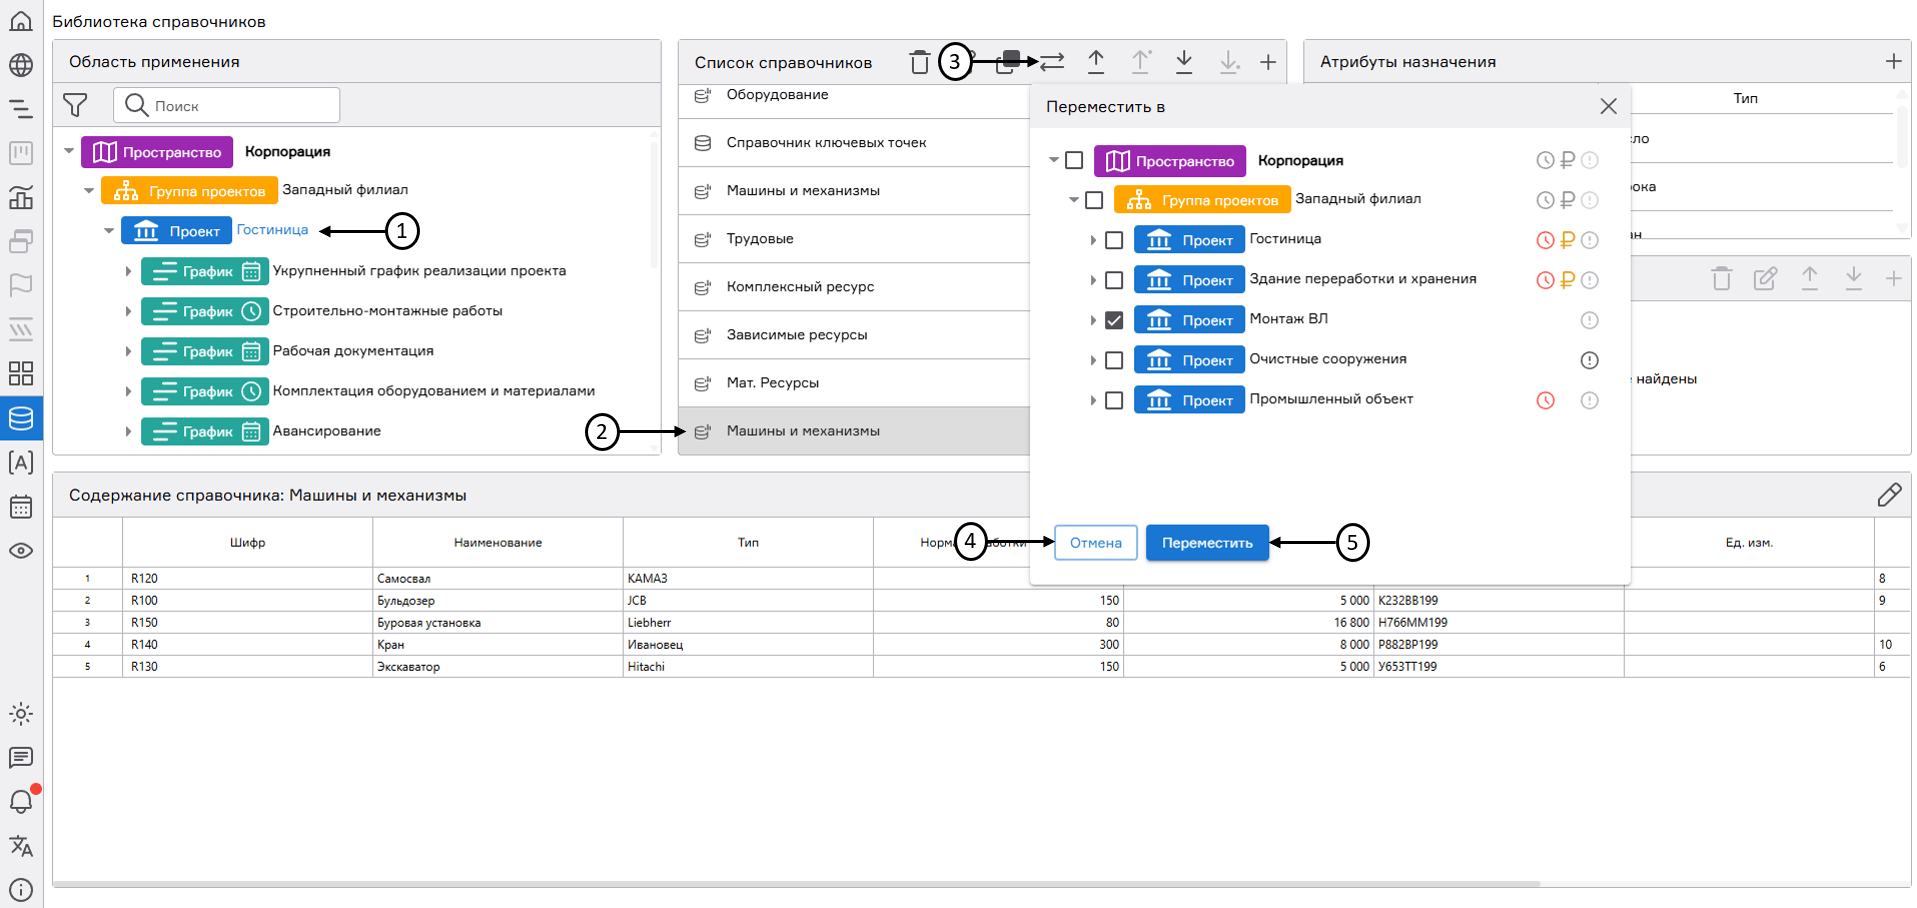Screen dimensions: 1917x908
Task: Check the Очистные сооружения project checkbox
Action: (x=1114, y=361)
